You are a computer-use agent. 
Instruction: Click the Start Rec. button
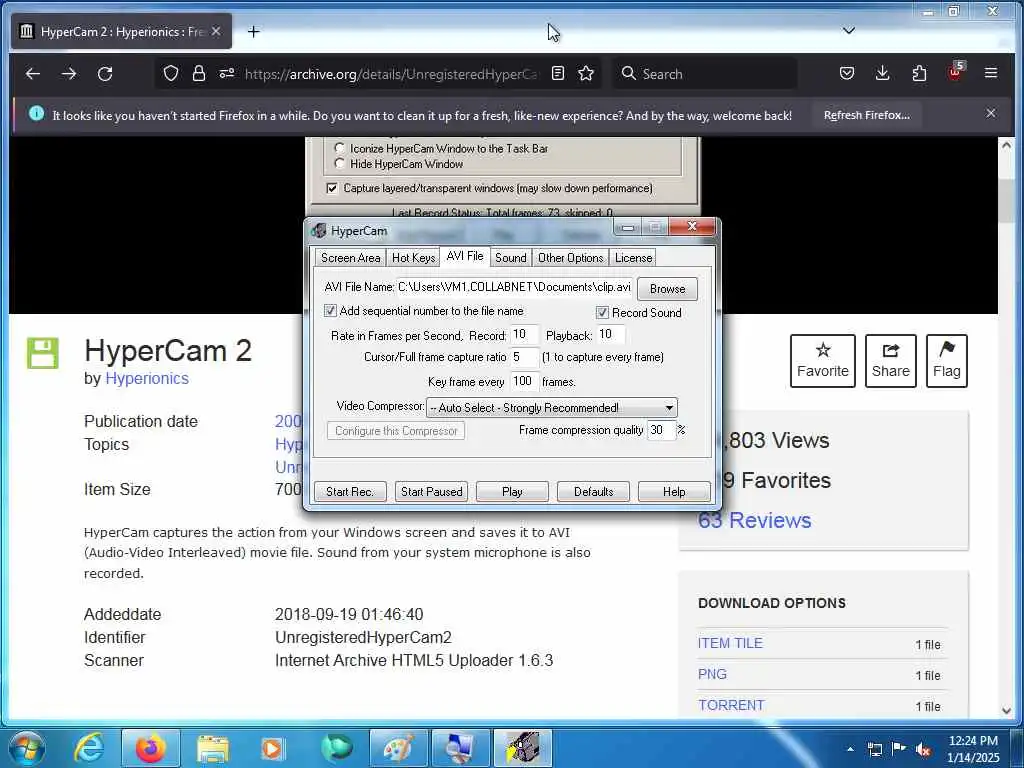(350, 491)
